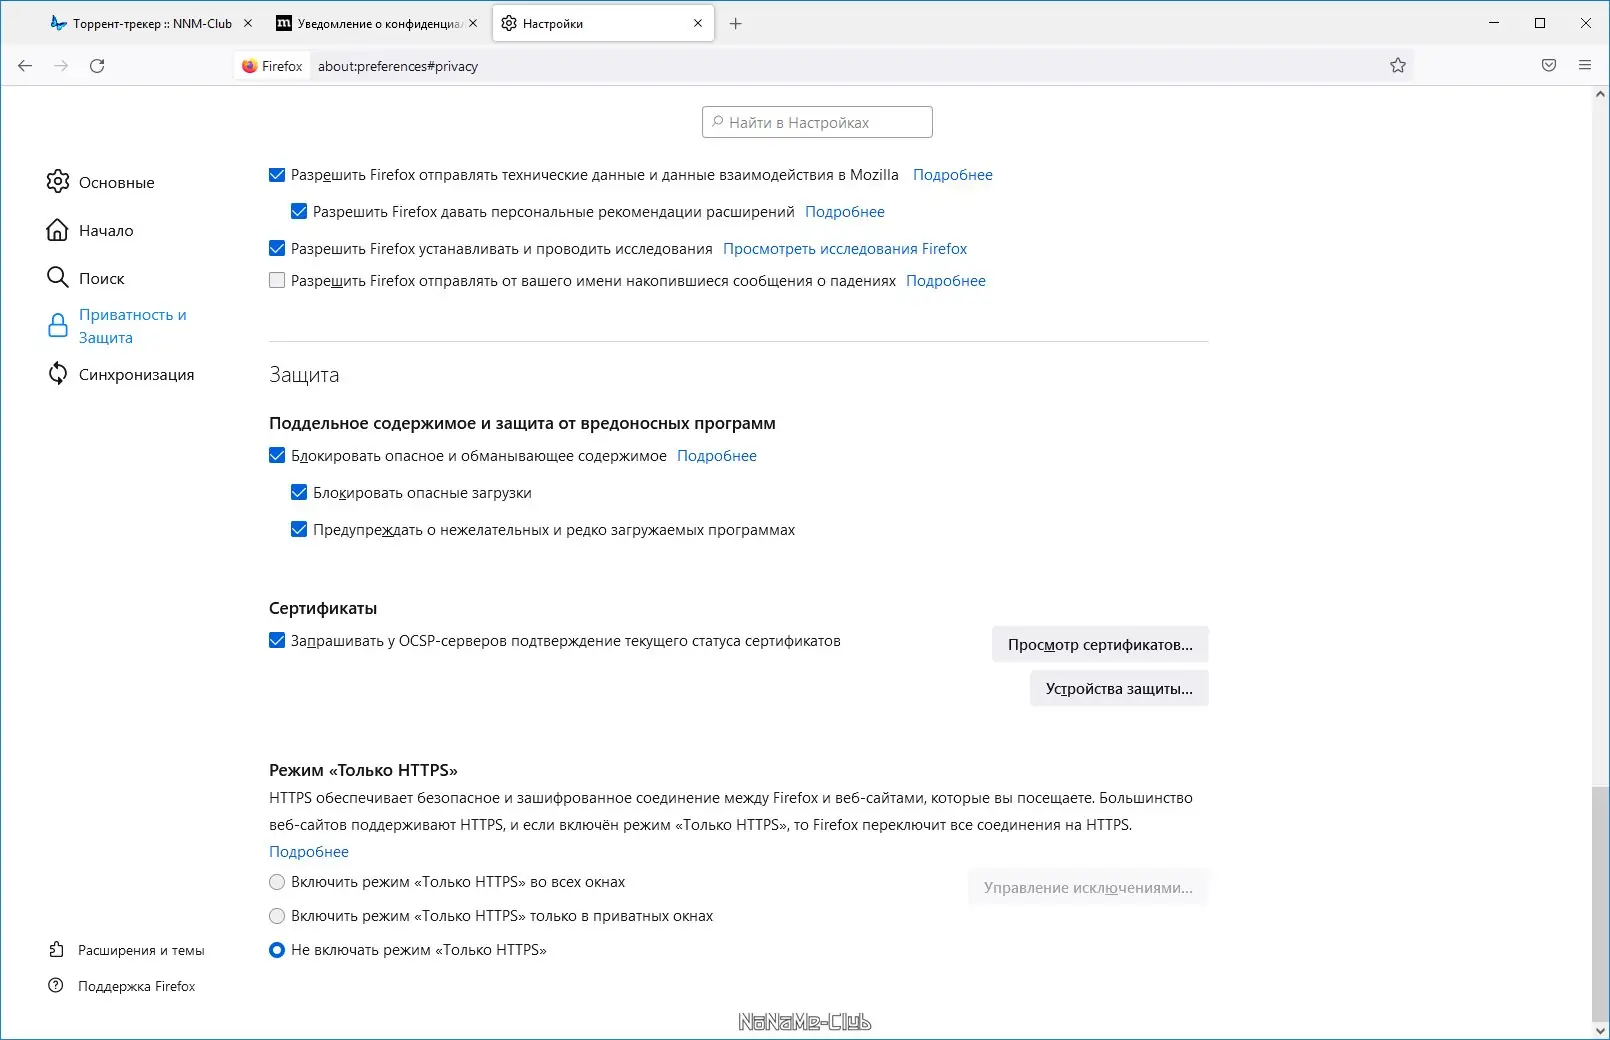Click the scrollbar down arrow
1610x1040 pixels.
pos(1599,1030)
